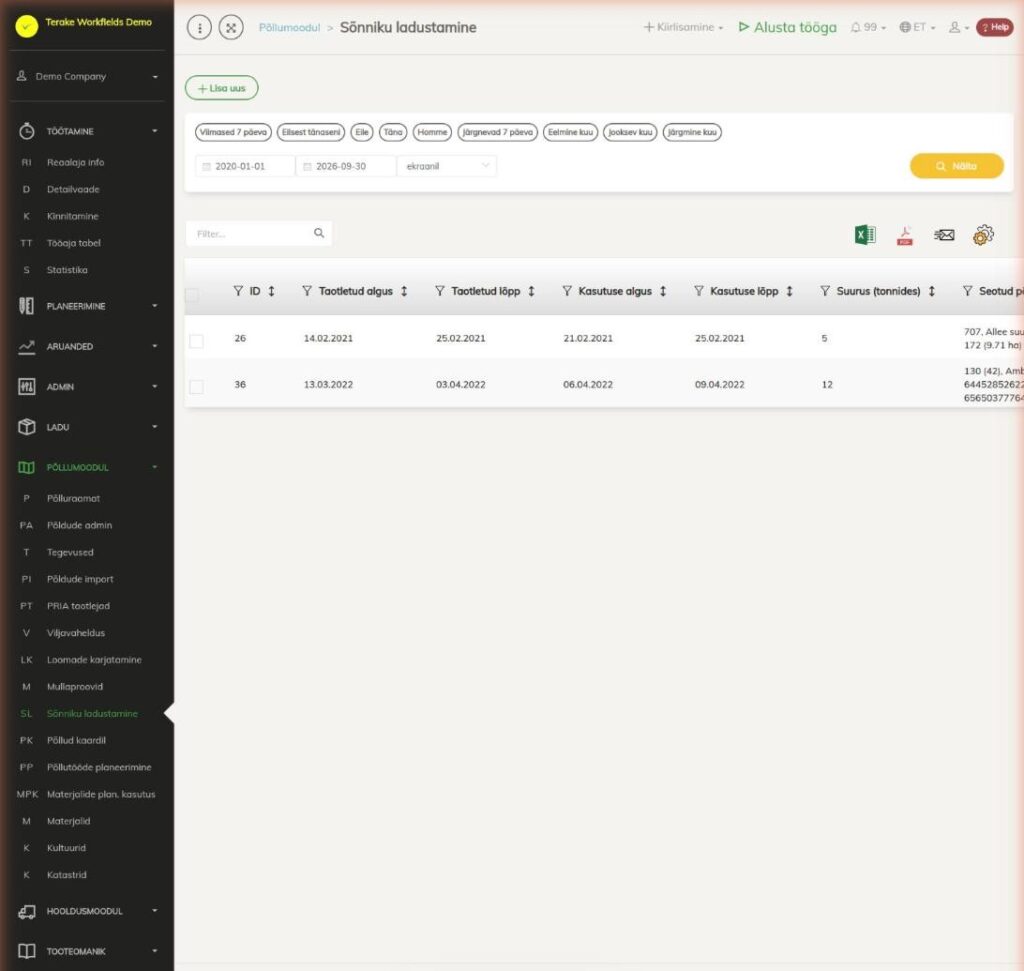Click the start date field 2020-01-01

pyautogui.click(x=245, y=166)
